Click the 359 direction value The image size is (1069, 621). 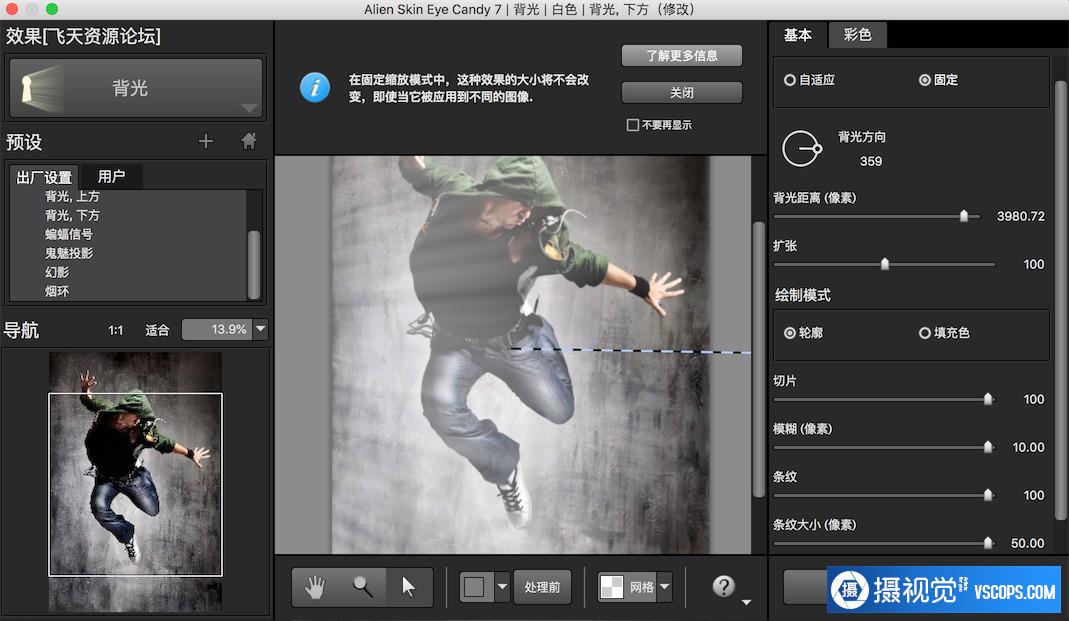coord(871,162)
